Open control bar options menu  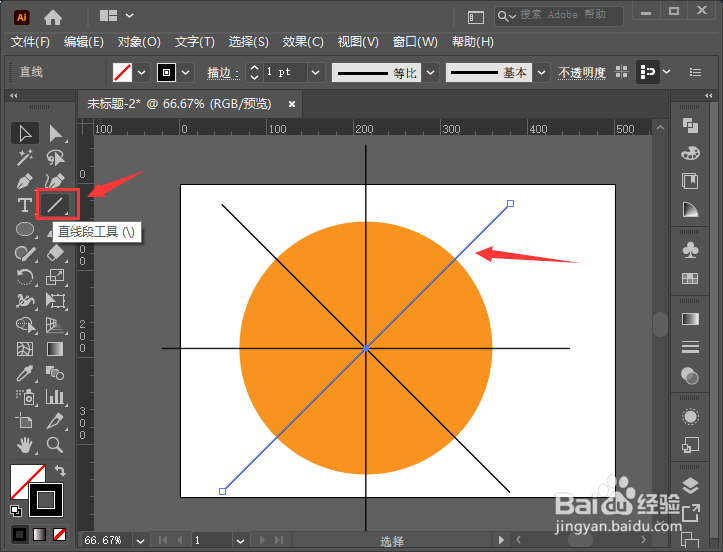[695, 72]
